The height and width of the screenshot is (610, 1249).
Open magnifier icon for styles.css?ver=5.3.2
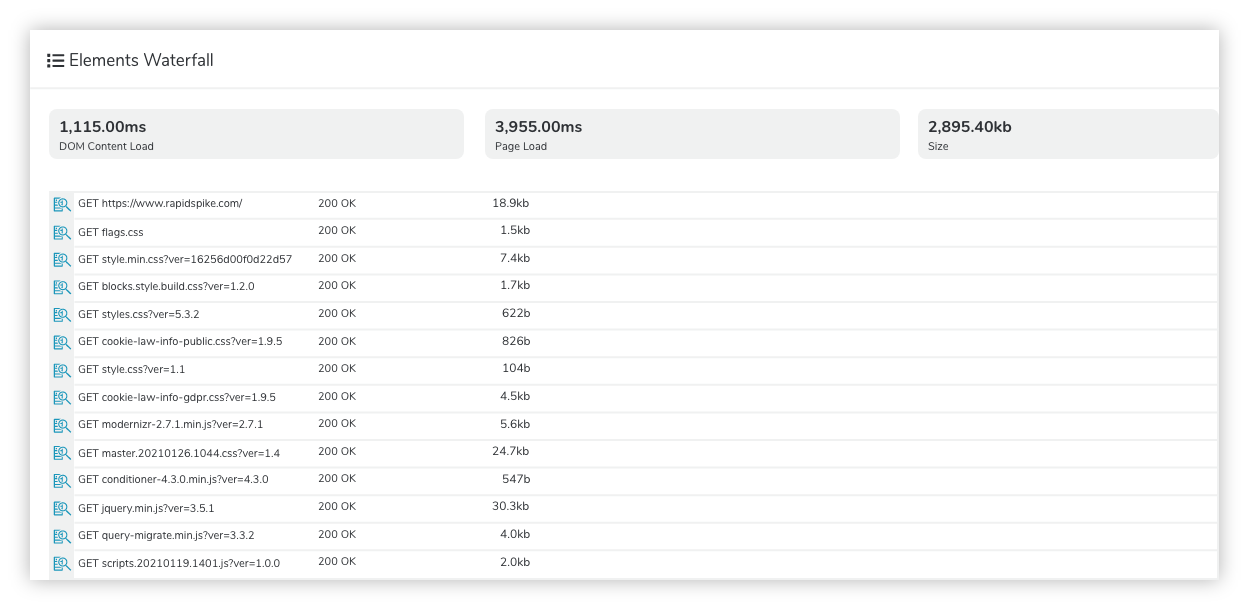[62, 314]
